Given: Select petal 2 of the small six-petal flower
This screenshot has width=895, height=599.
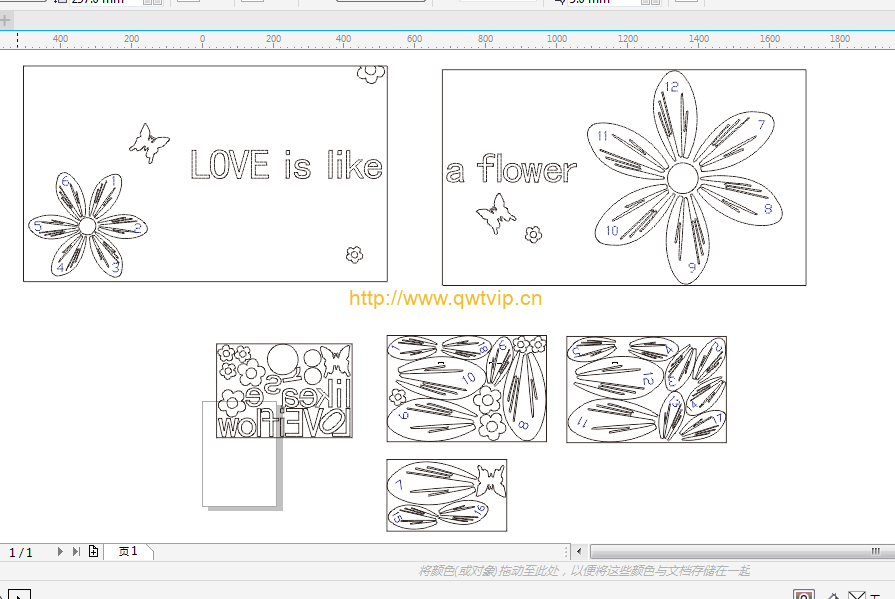Looking at the screenshot, I should click(122, 226).
